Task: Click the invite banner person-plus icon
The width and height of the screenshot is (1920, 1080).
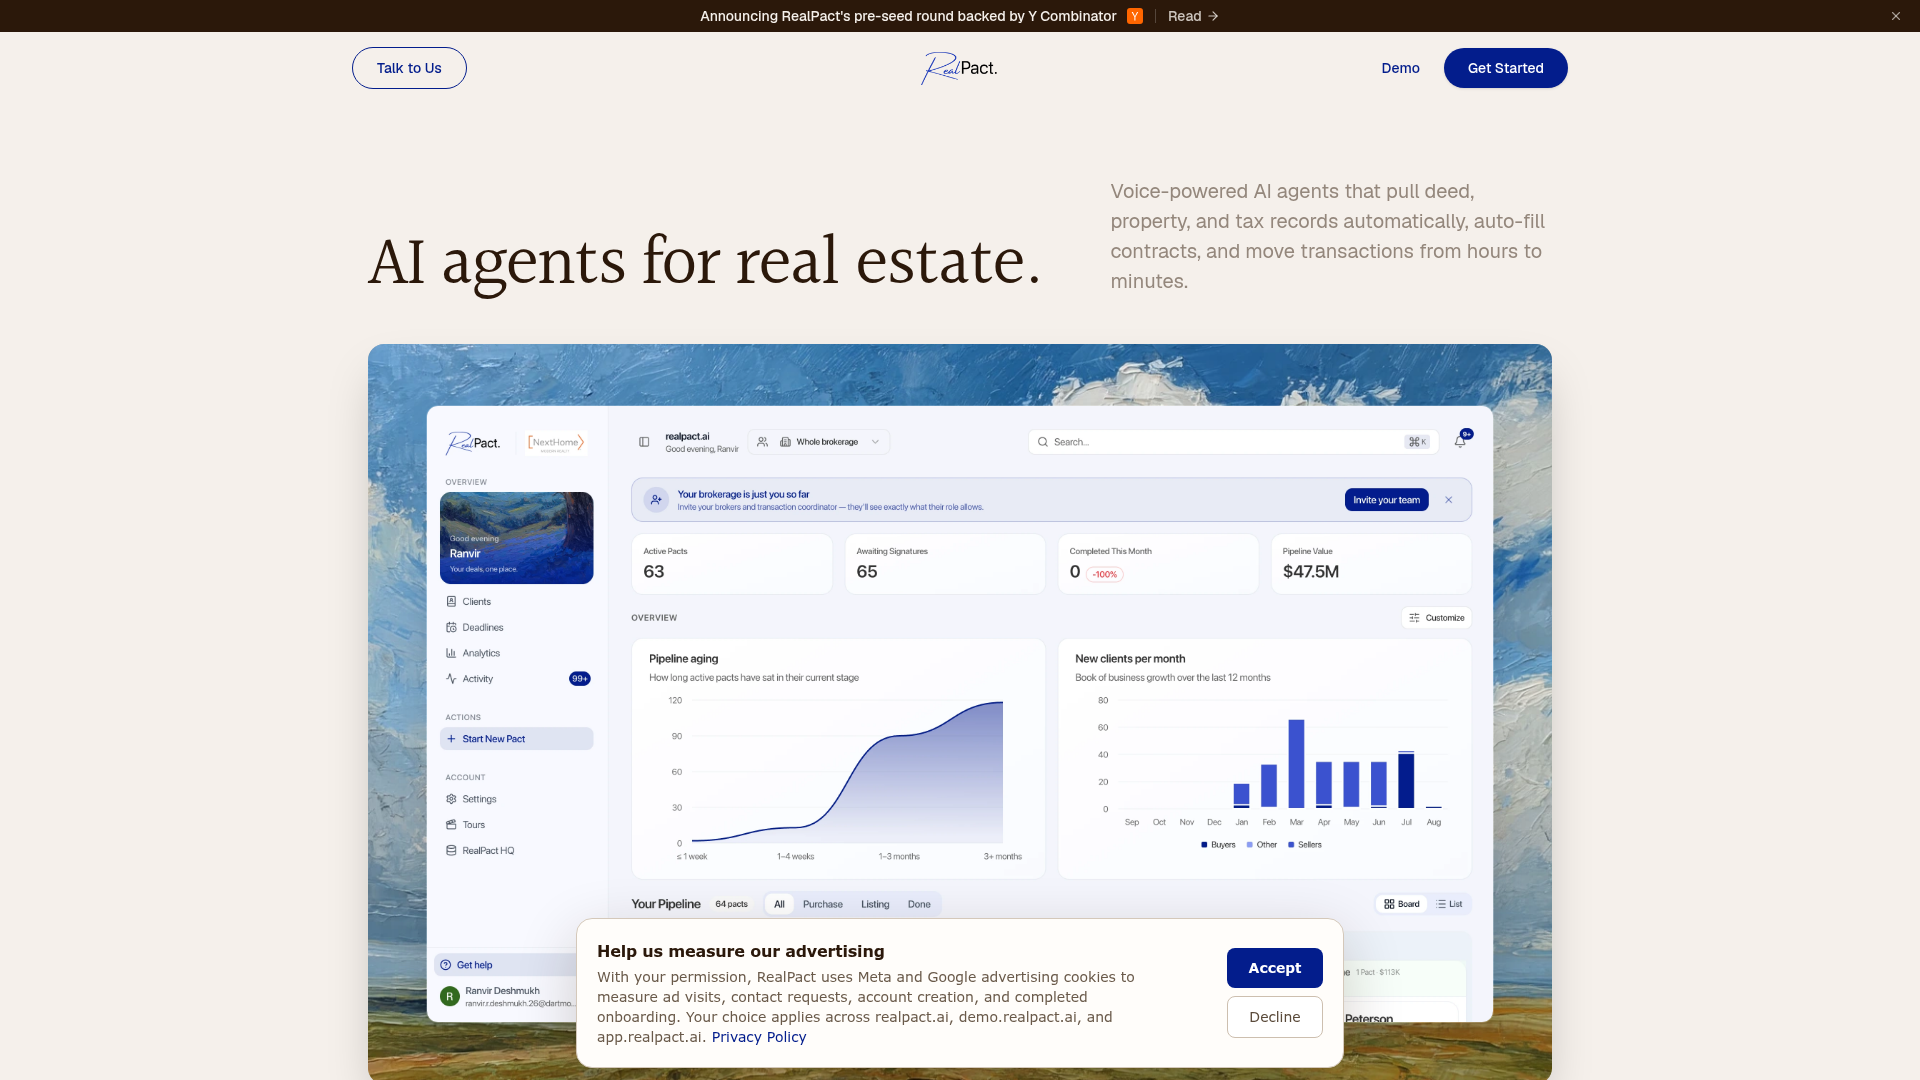Action: (656, 500)
